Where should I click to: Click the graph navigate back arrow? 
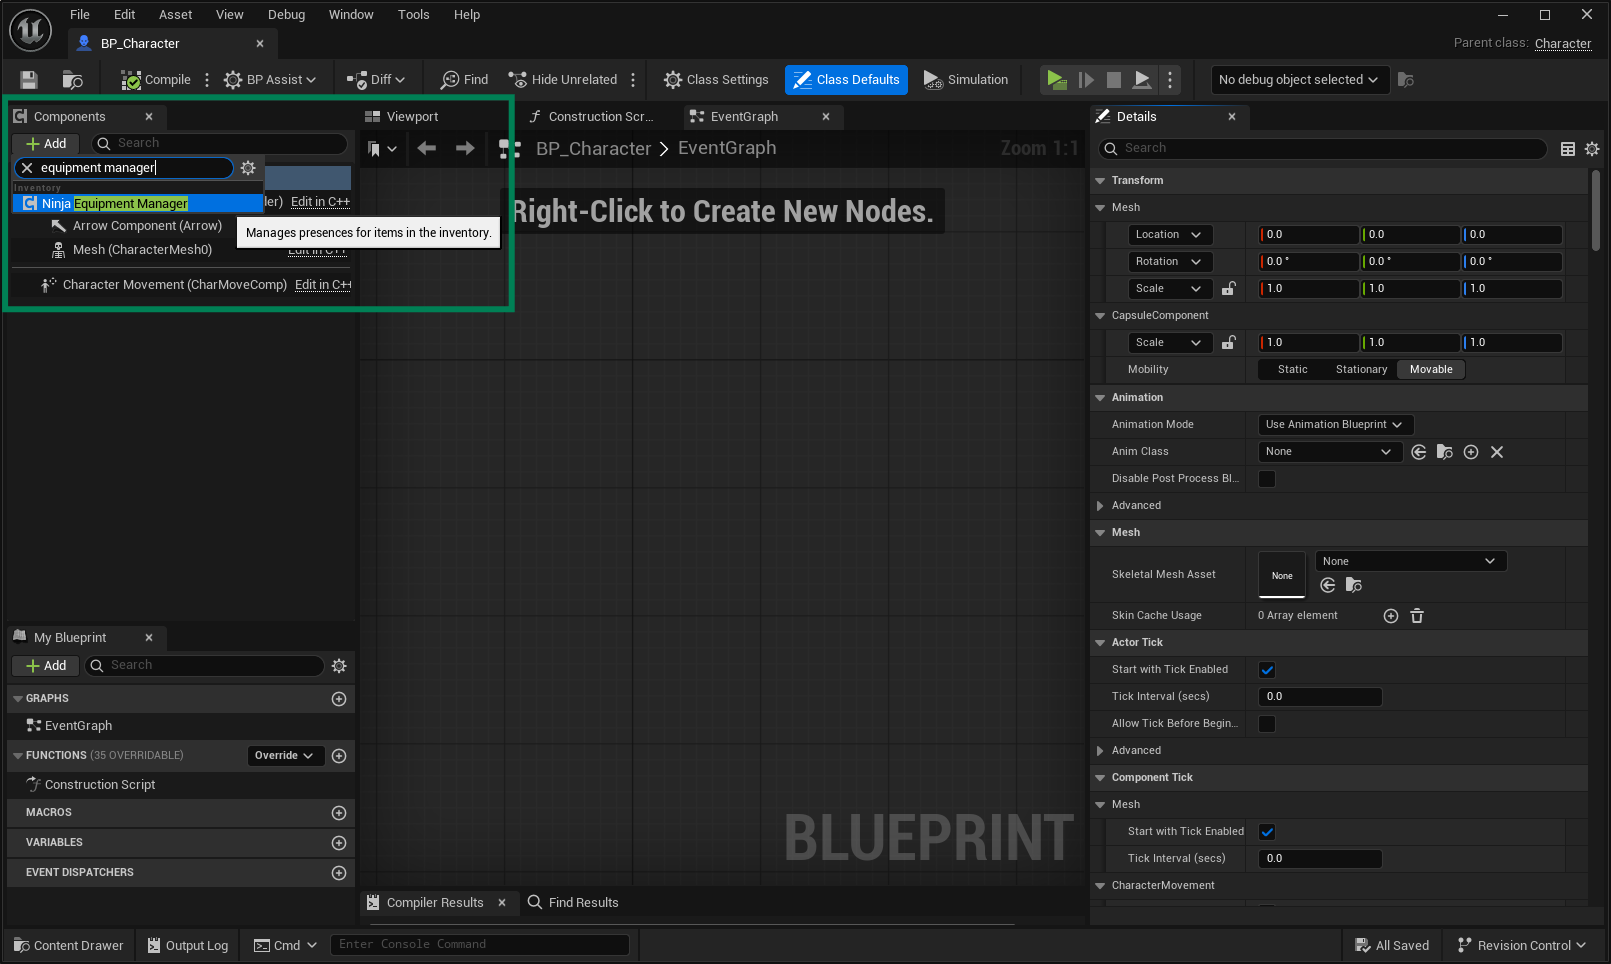point(427,149)
